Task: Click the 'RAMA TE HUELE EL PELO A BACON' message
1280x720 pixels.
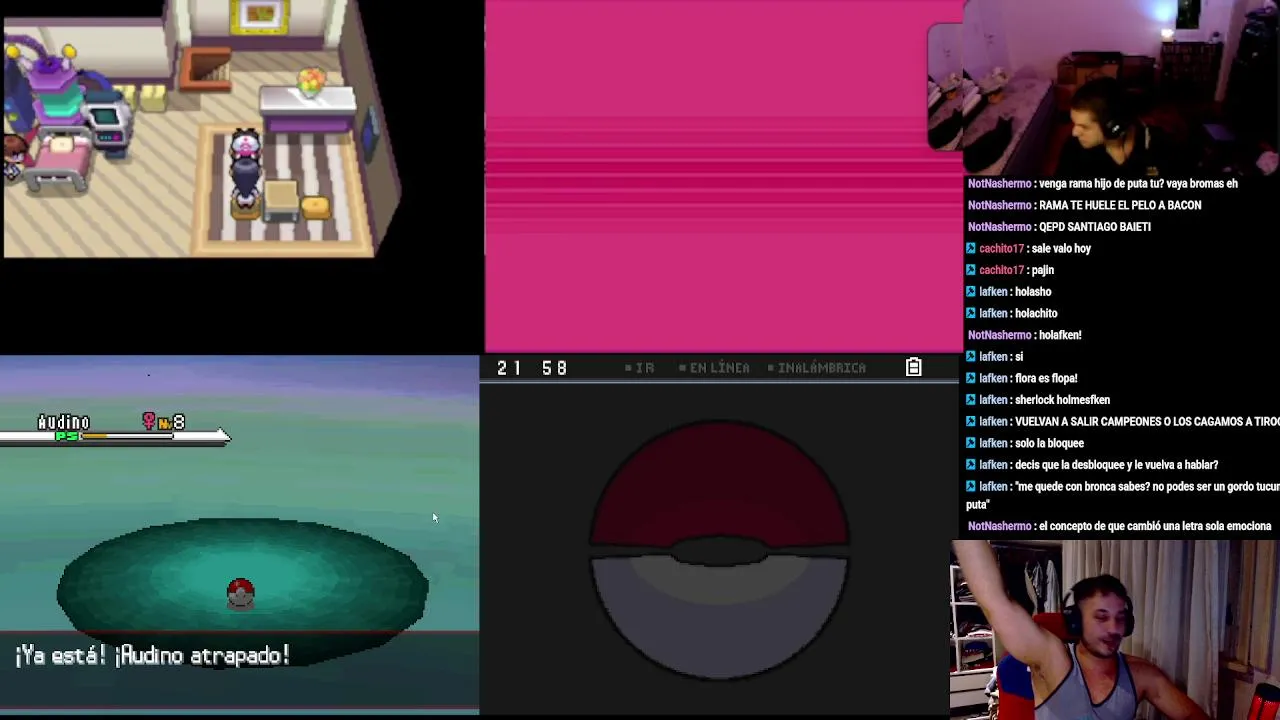Action: click(1120, 205)
